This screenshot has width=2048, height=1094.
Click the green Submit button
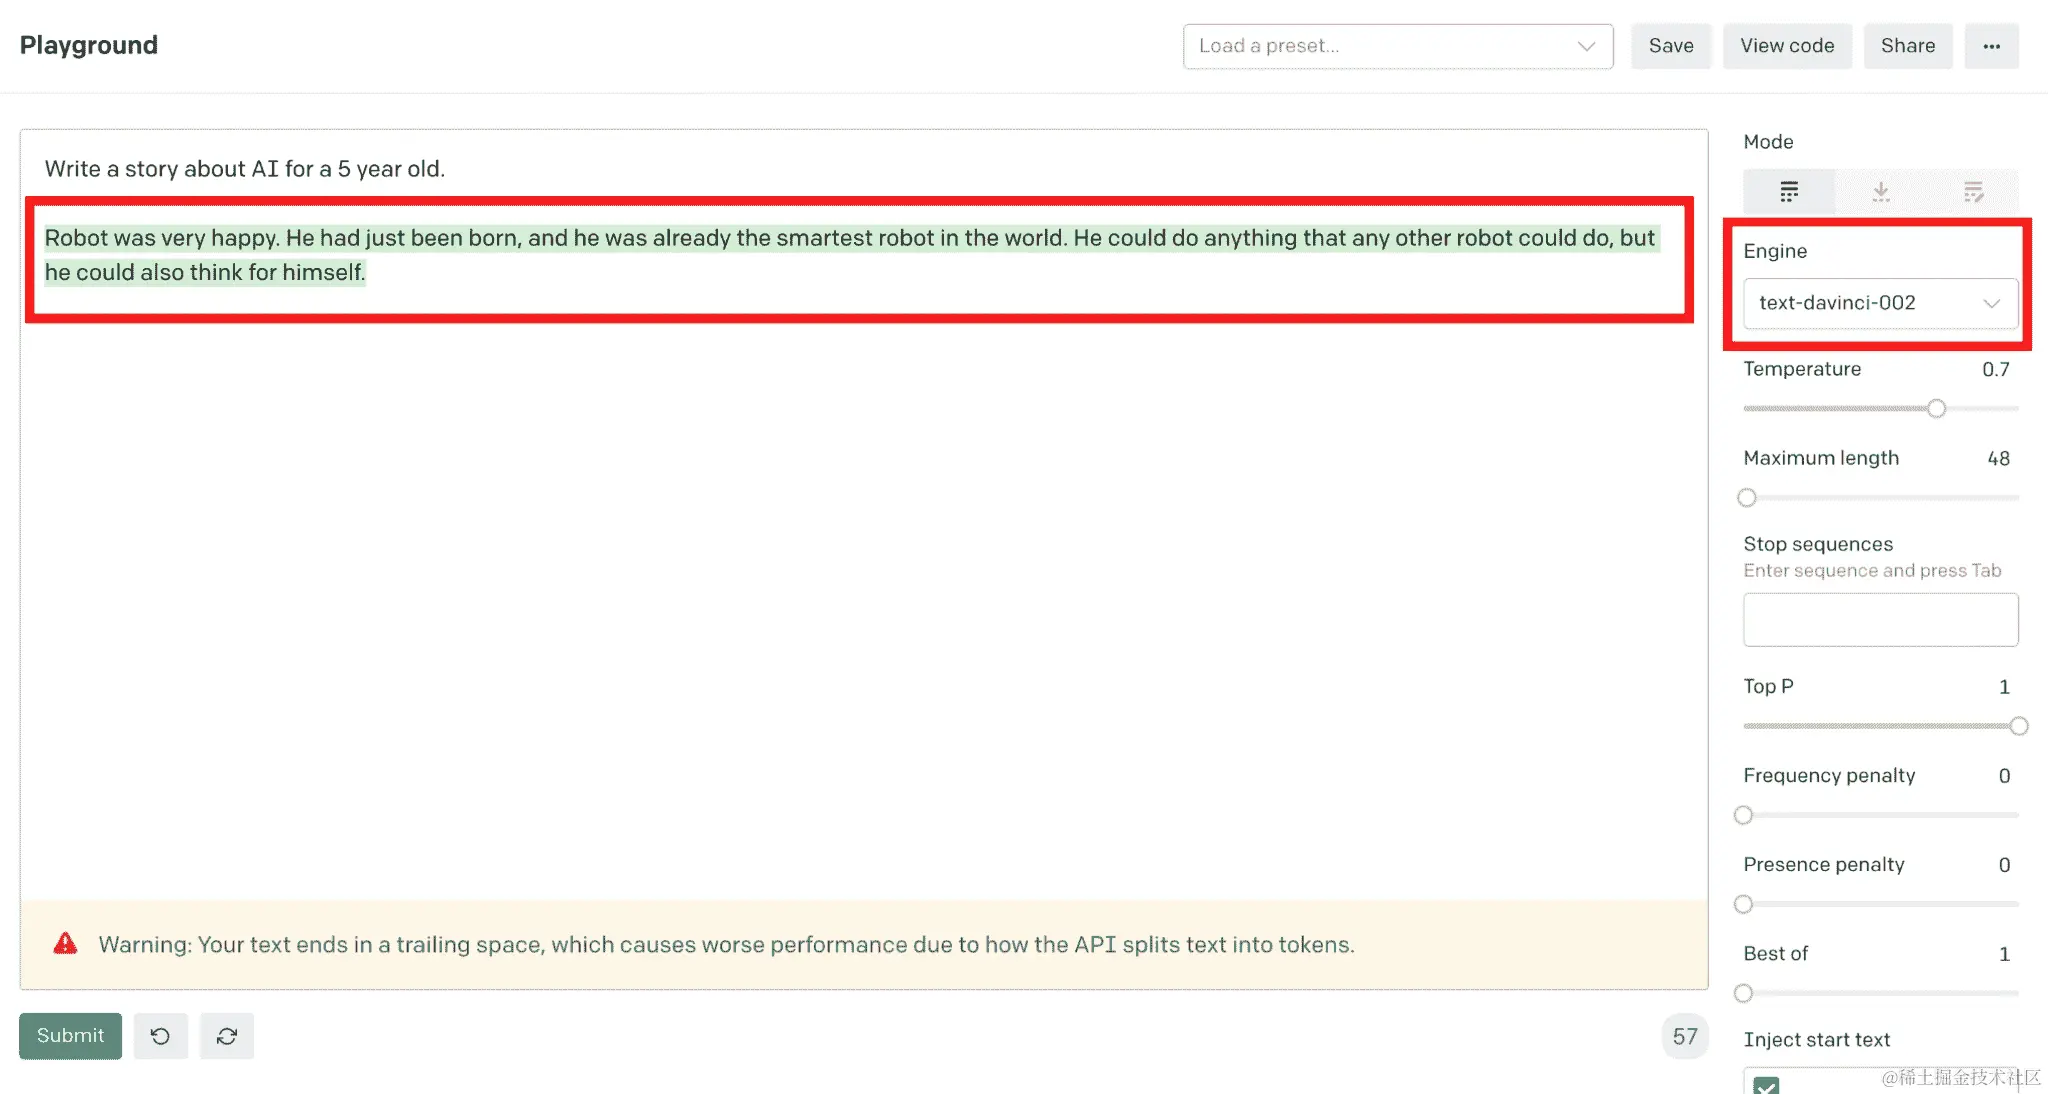pos(70,1036)
